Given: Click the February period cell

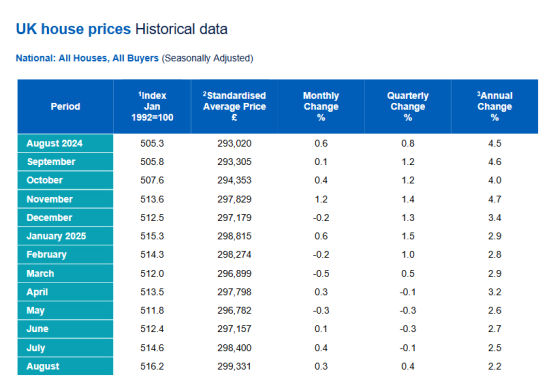Looking at the screenshot, I should click(65, 255).
